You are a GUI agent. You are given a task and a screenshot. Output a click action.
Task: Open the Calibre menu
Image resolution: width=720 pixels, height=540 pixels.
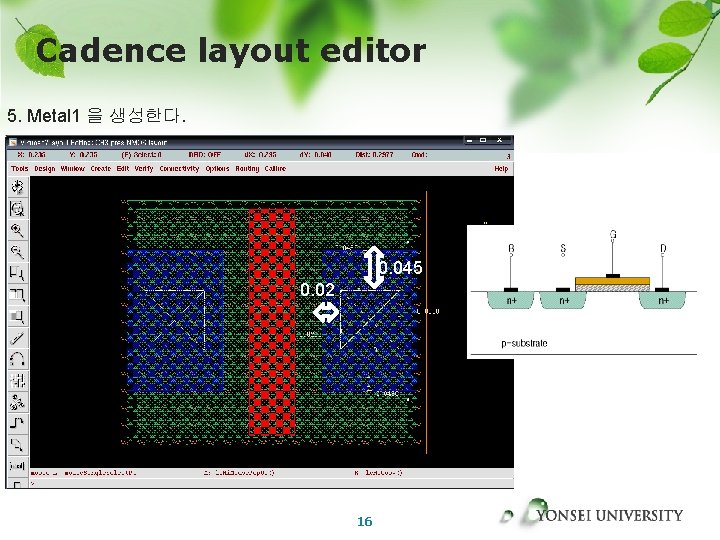pyautogui.click(x=275, y=169)
